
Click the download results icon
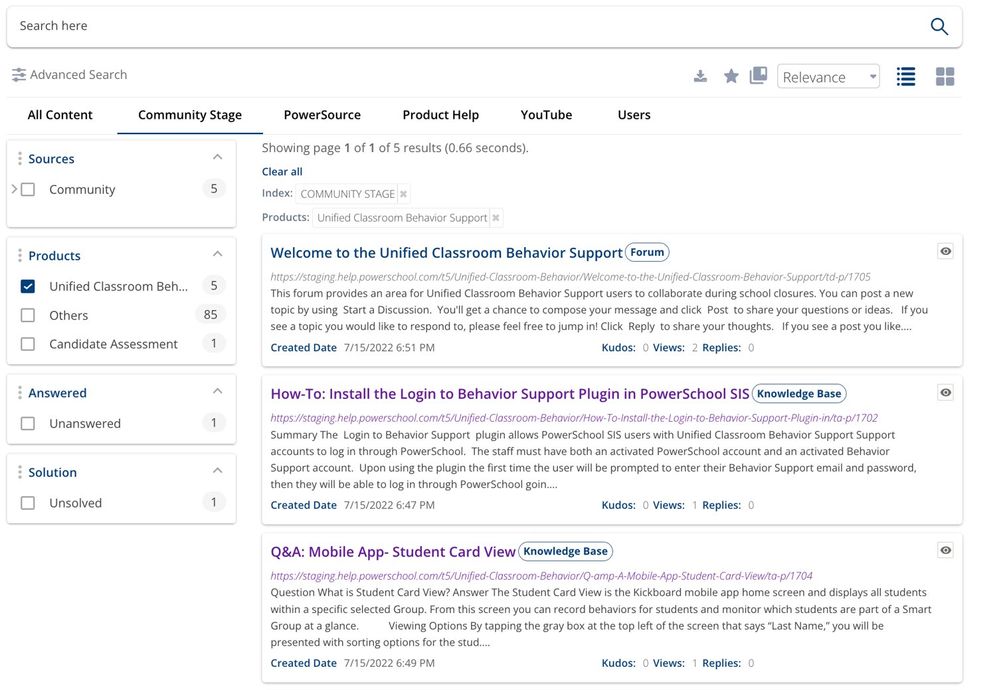(x=700, y=77)
